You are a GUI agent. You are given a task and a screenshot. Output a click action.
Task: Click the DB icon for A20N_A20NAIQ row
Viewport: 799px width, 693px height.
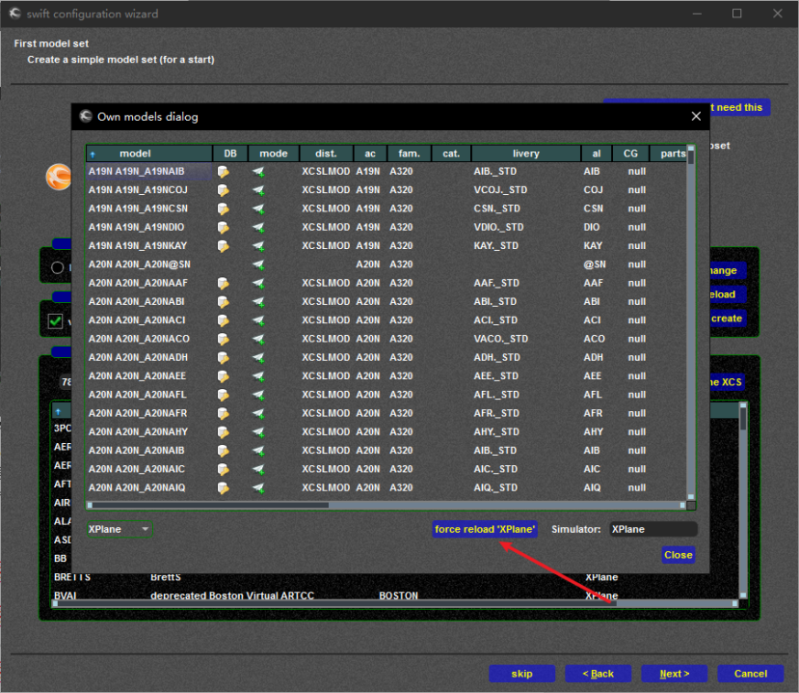pyautogui.click(x=224, y=488)
